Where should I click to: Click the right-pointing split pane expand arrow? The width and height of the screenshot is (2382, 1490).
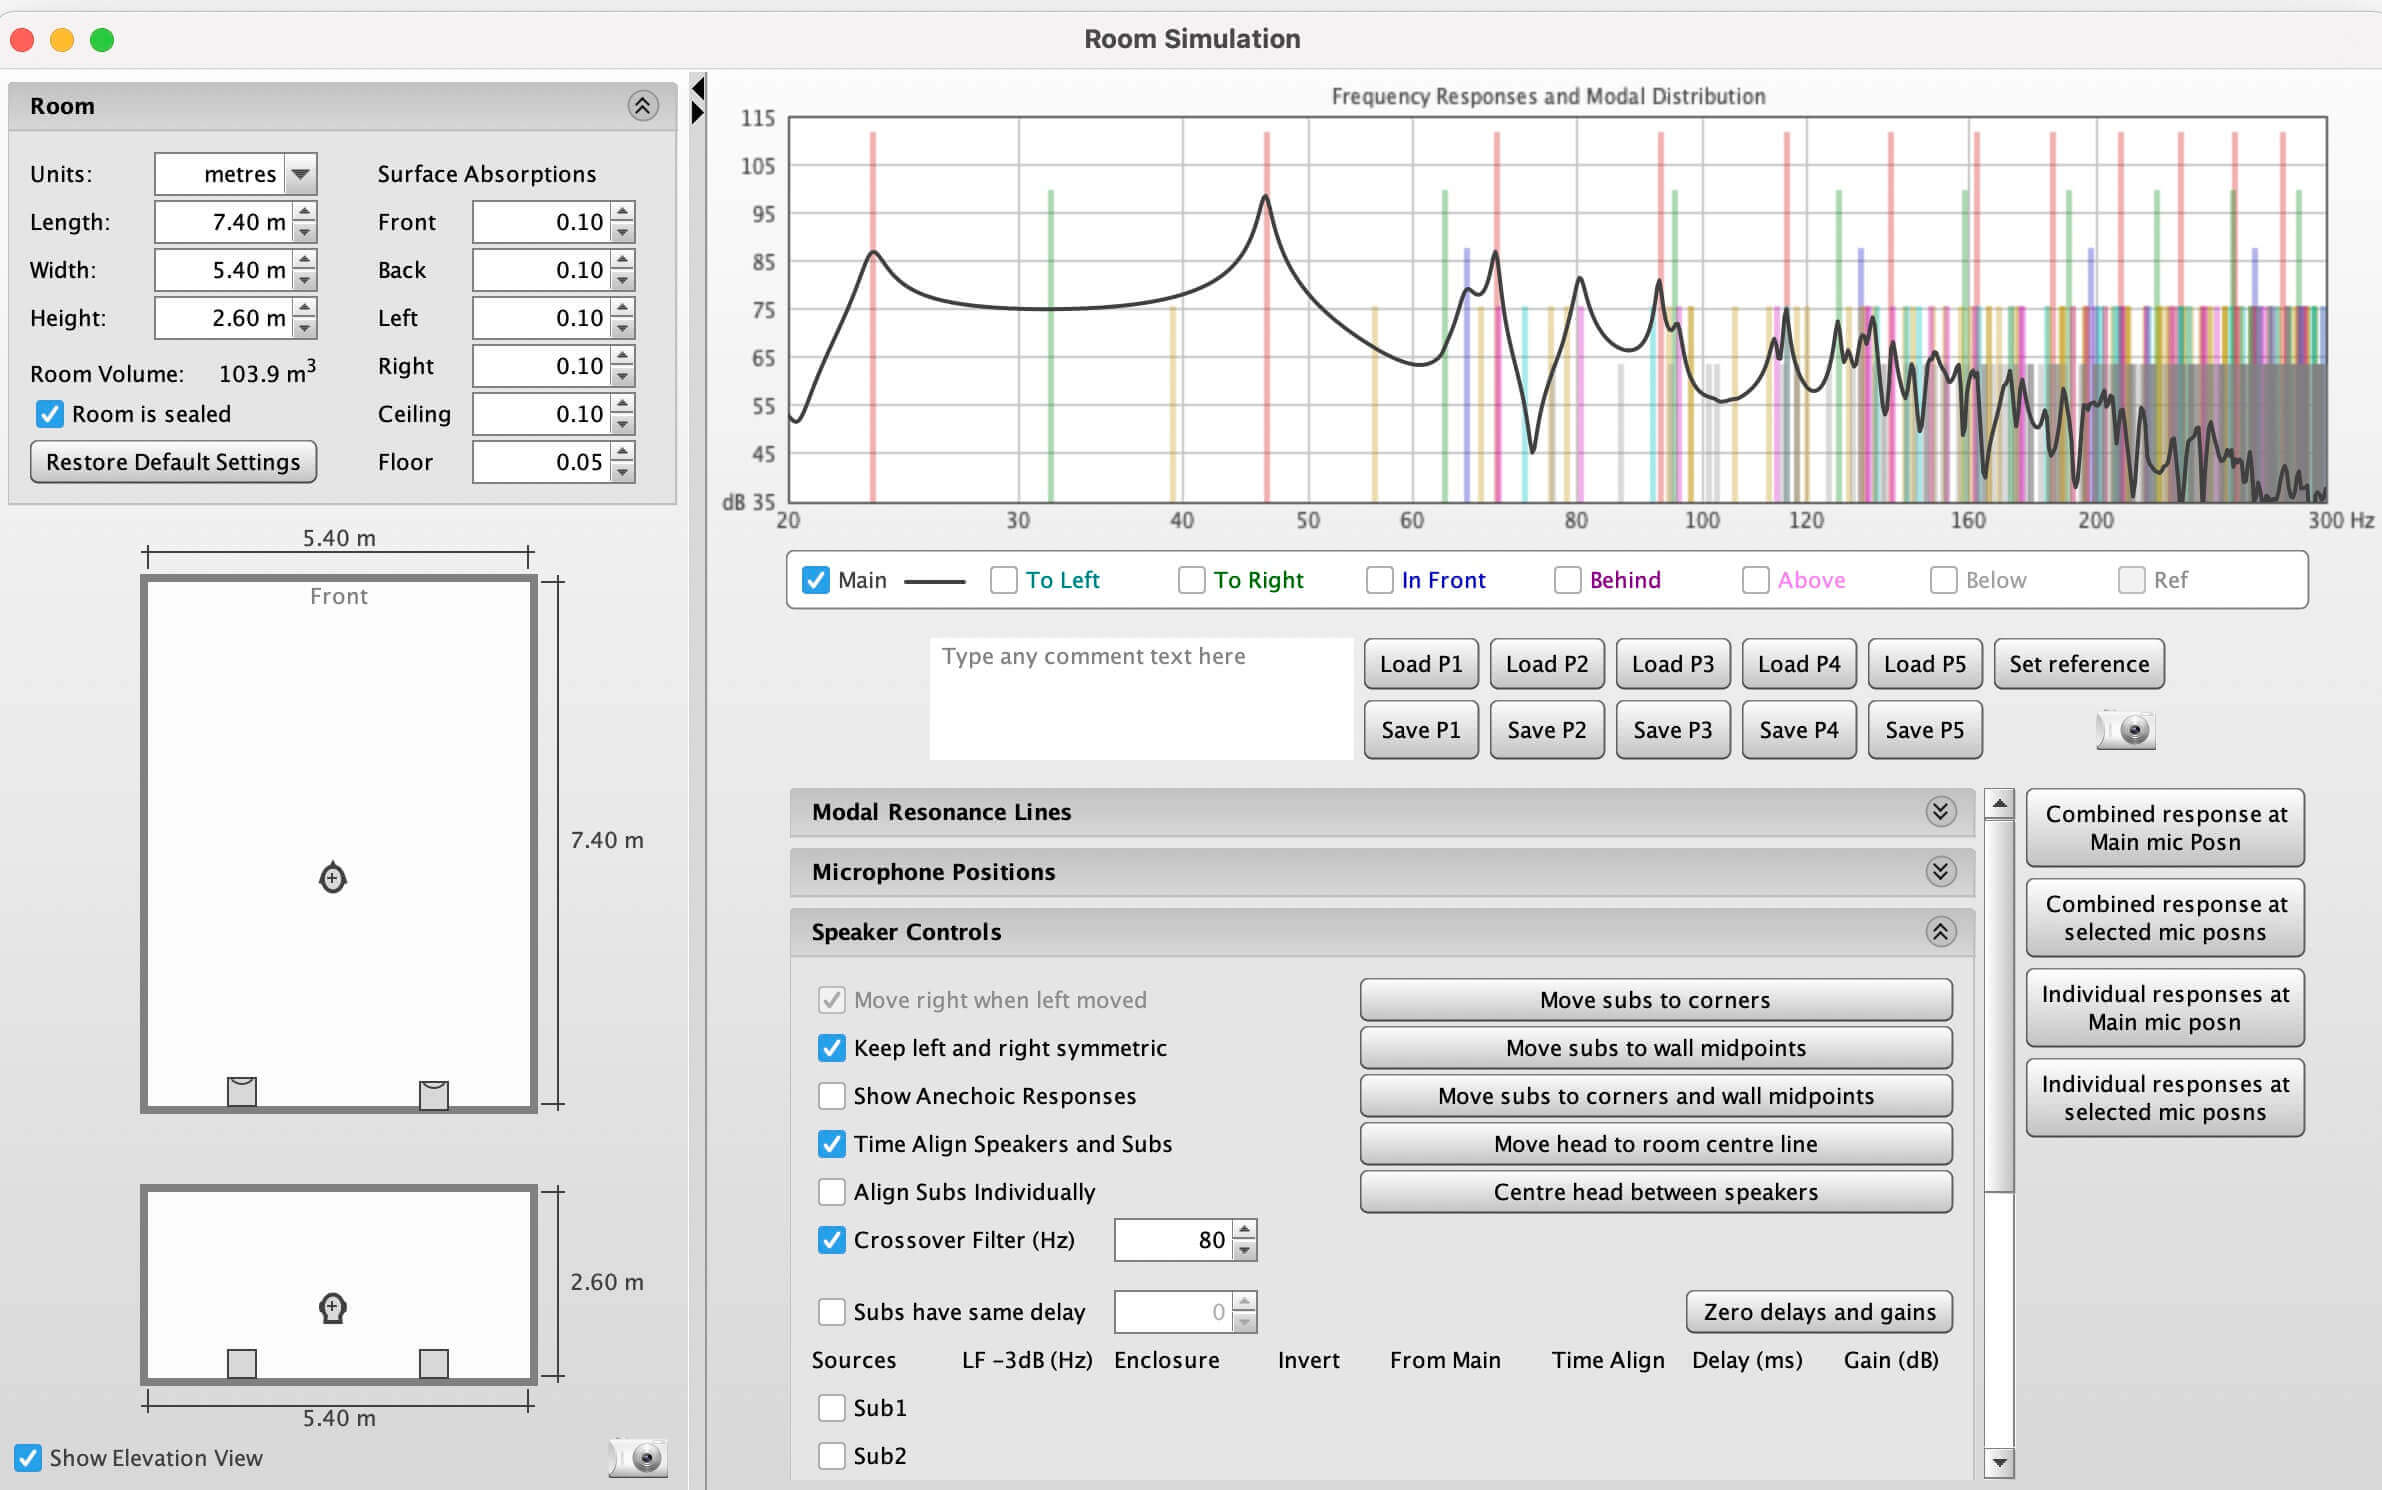coord(698,113)
